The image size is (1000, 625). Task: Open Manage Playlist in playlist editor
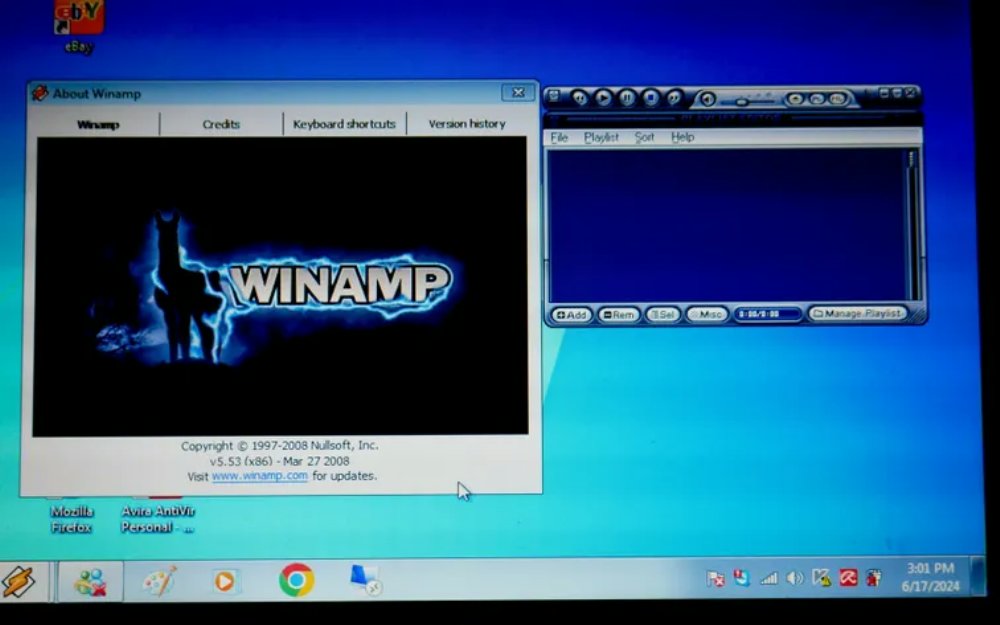coord(857,314)
